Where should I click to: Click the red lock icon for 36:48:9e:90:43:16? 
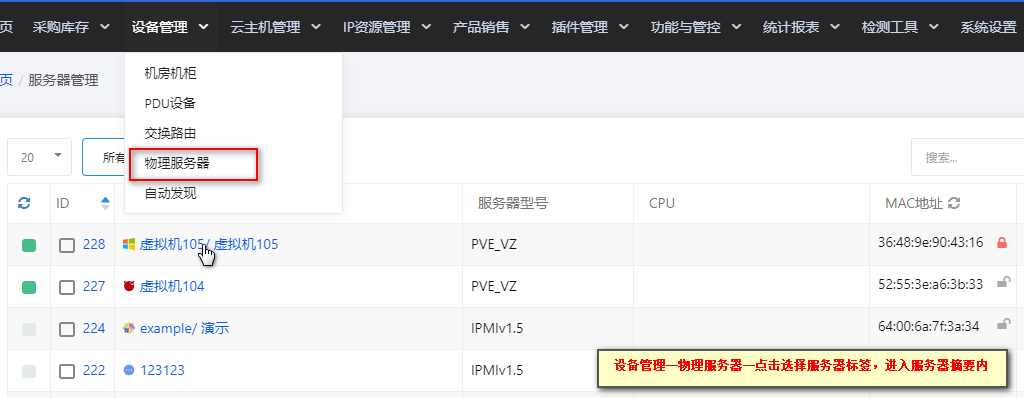tap(1002, 242)
